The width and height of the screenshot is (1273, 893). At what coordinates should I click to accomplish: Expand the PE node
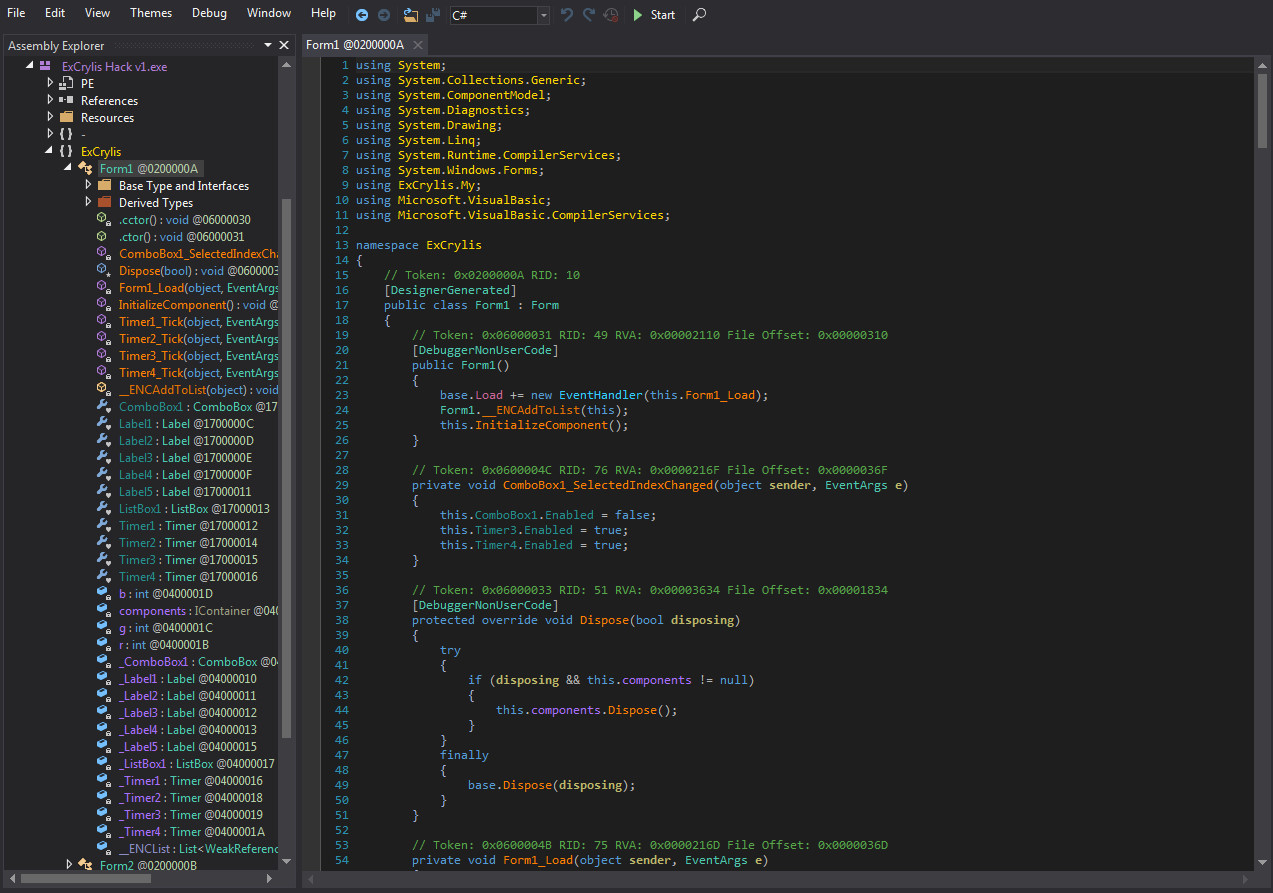click(50, 83)
